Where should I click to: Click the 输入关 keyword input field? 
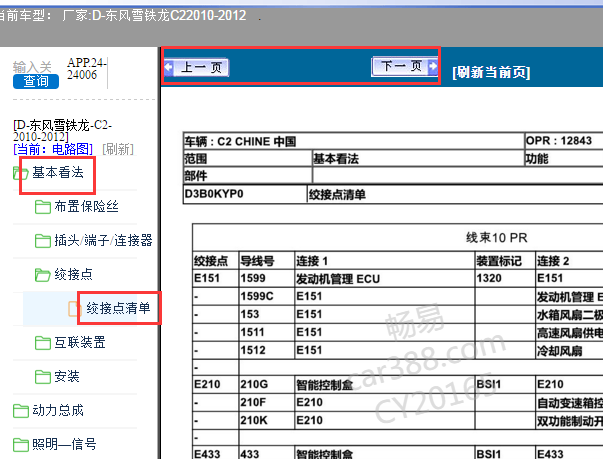coord(32,67)
